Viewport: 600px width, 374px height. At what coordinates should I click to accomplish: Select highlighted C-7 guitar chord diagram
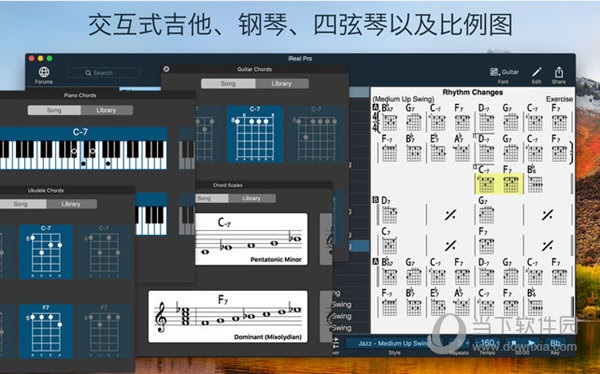[x=255, y=134]
